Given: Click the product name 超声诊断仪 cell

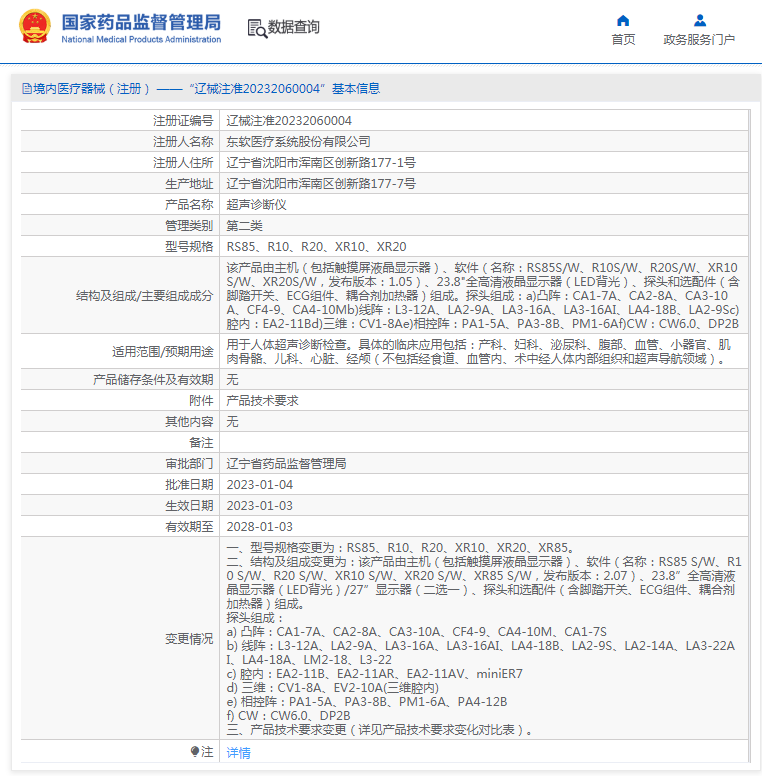Looking at the screenshot, I should tap(256, 205).
